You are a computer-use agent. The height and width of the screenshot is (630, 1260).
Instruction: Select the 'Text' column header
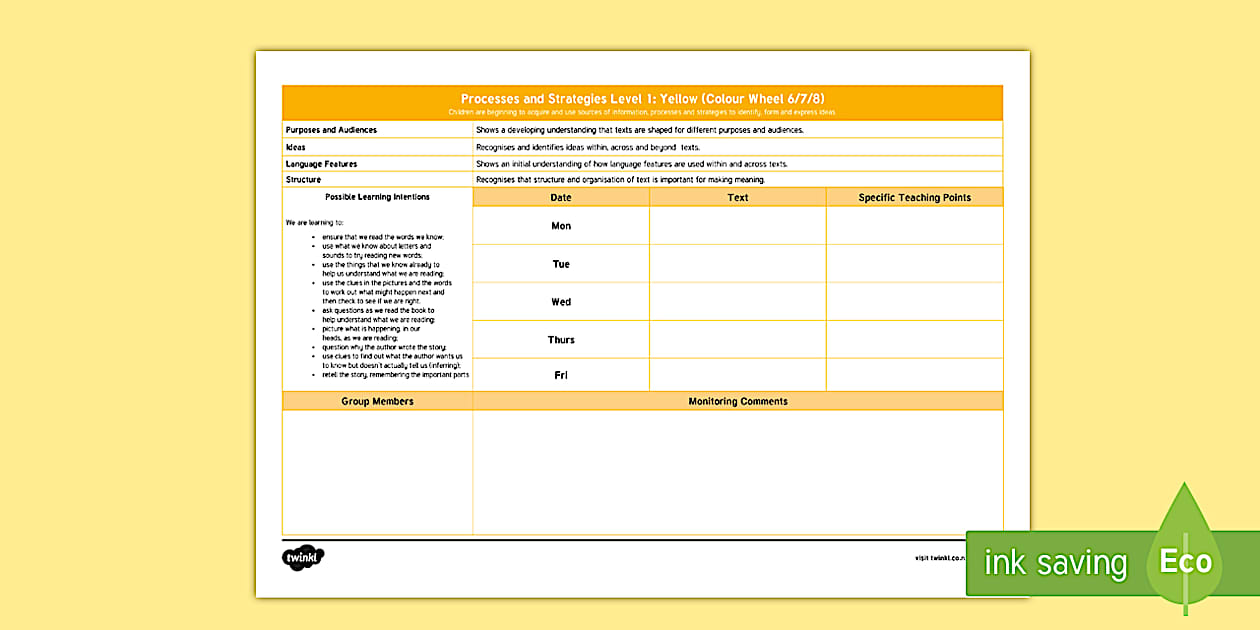coord(737,197)
